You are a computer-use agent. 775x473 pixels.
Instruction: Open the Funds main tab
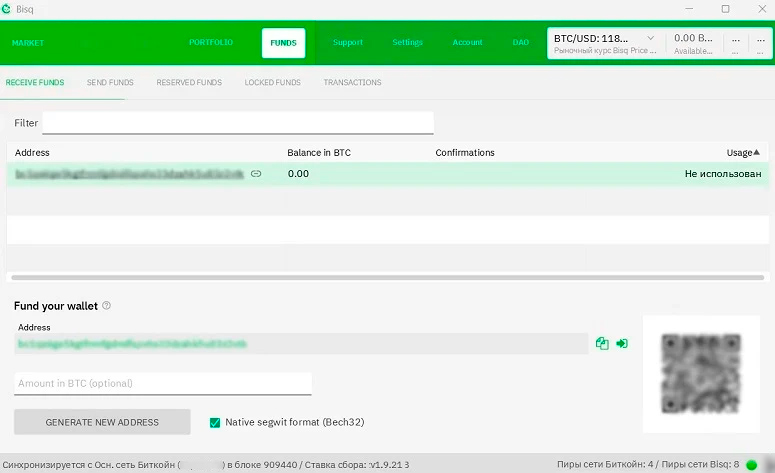(283, 43)
